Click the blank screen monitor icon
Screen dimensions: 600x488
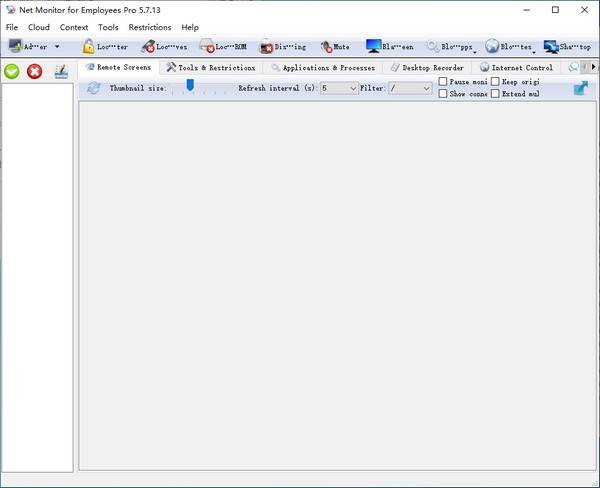click(x=373, y=46)
